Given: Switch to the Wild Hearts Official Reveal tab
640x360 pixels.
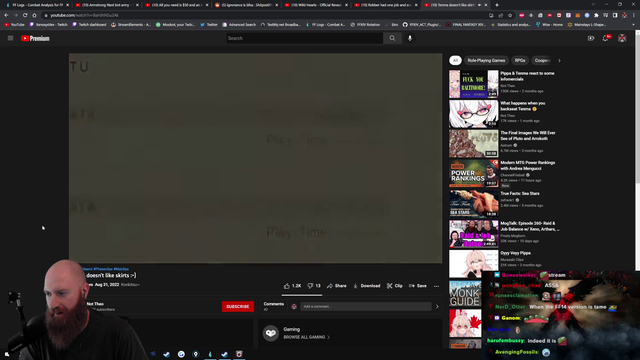Looking at the screenshot, I should (x=316, y=5).
